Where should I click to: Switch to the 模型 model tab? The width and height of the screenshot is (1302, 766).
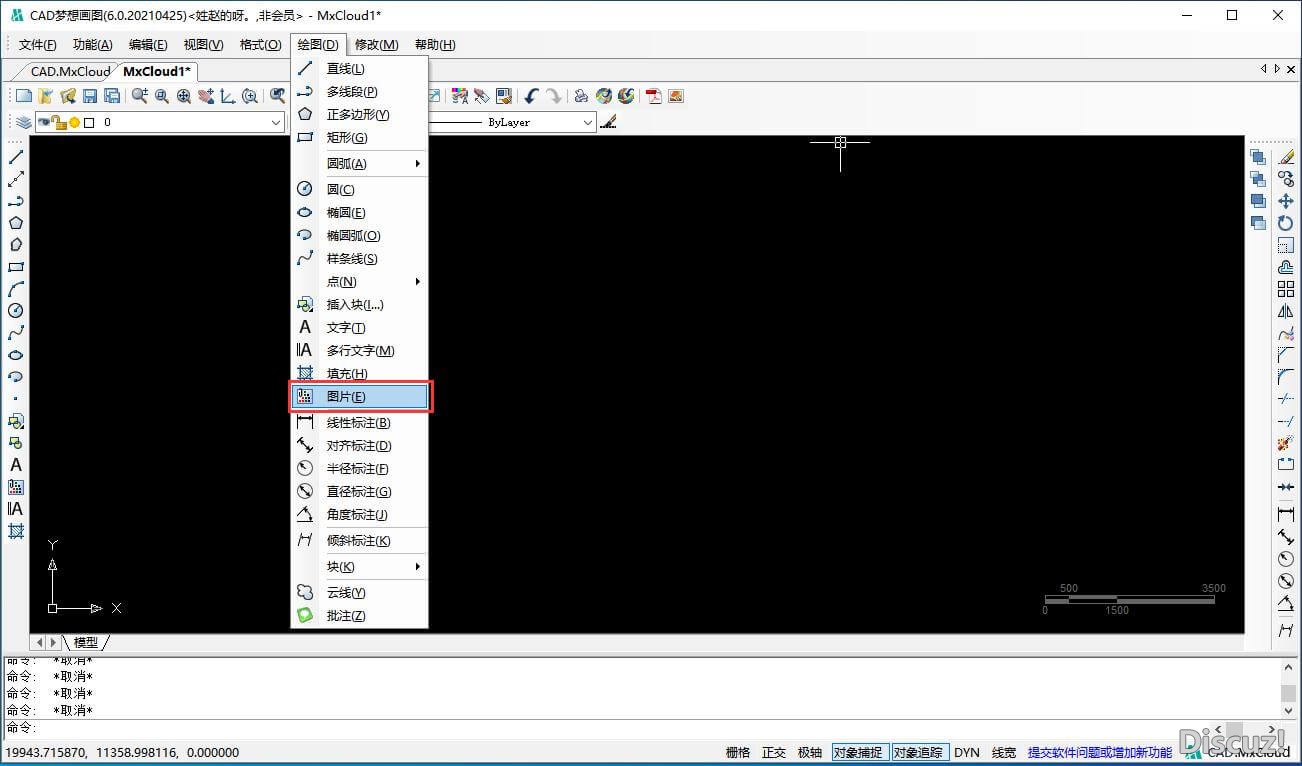click(86, 642)
